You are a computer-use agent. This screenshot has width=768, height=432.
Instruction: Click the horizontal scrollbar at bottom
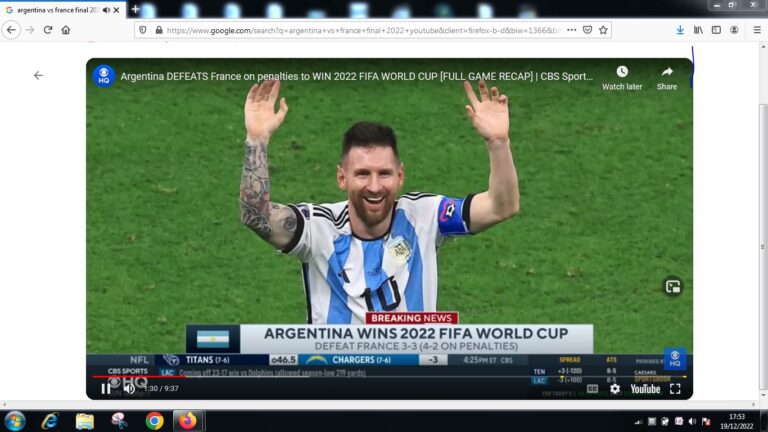[380, 404]
